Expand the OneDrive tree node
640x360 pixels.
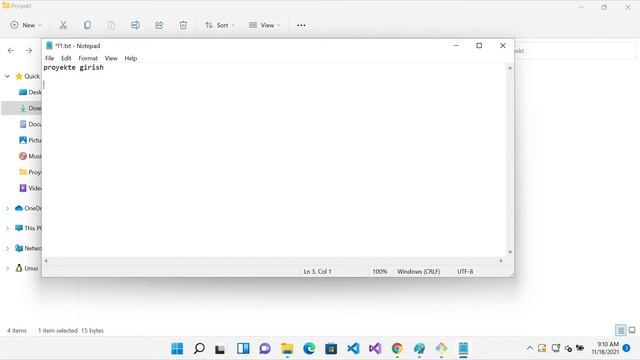(x=7, y=208)
